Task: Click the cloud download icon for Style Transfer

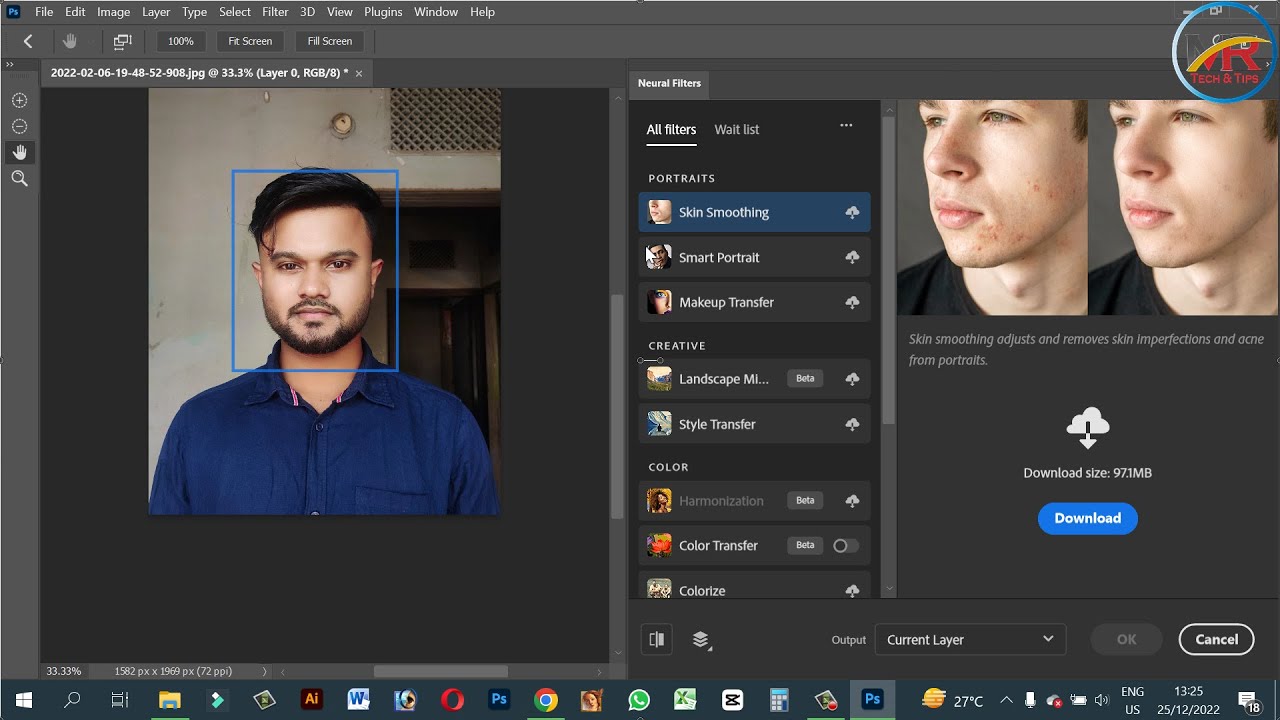Action: pos(852,424)
